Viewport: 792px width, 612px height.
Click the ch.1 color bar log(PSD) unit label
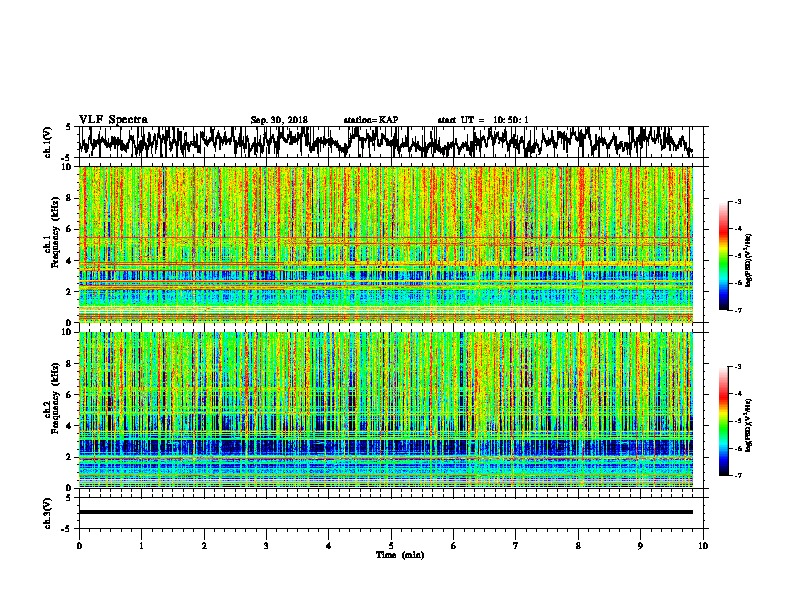pos(749,261)
